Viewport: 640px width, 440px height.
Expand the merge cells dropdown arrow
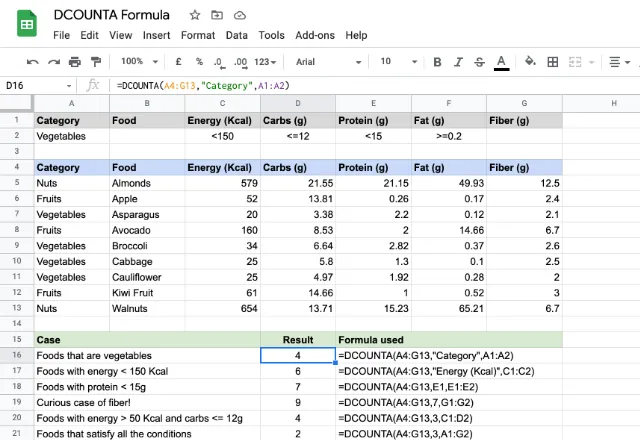point(591,62)
